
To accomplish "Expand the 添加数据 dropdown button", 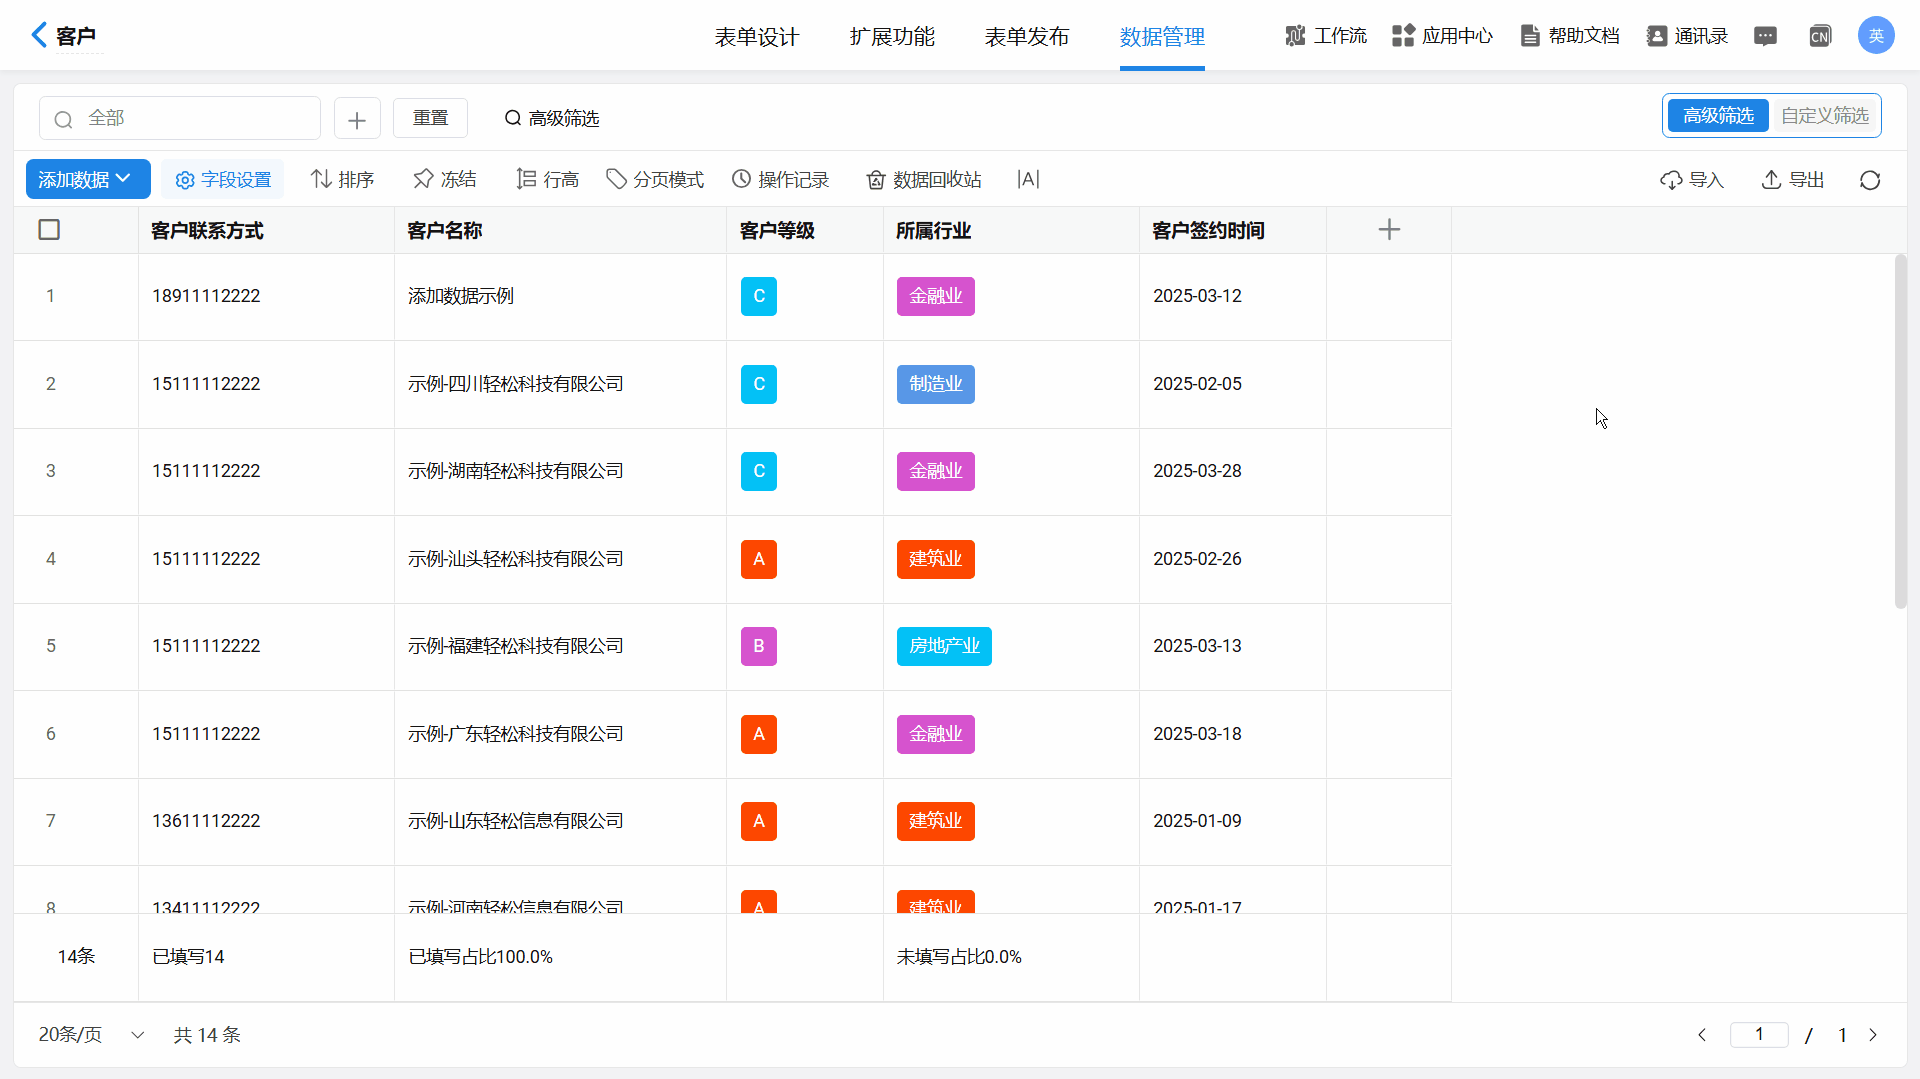I will [x=87, y=180].
